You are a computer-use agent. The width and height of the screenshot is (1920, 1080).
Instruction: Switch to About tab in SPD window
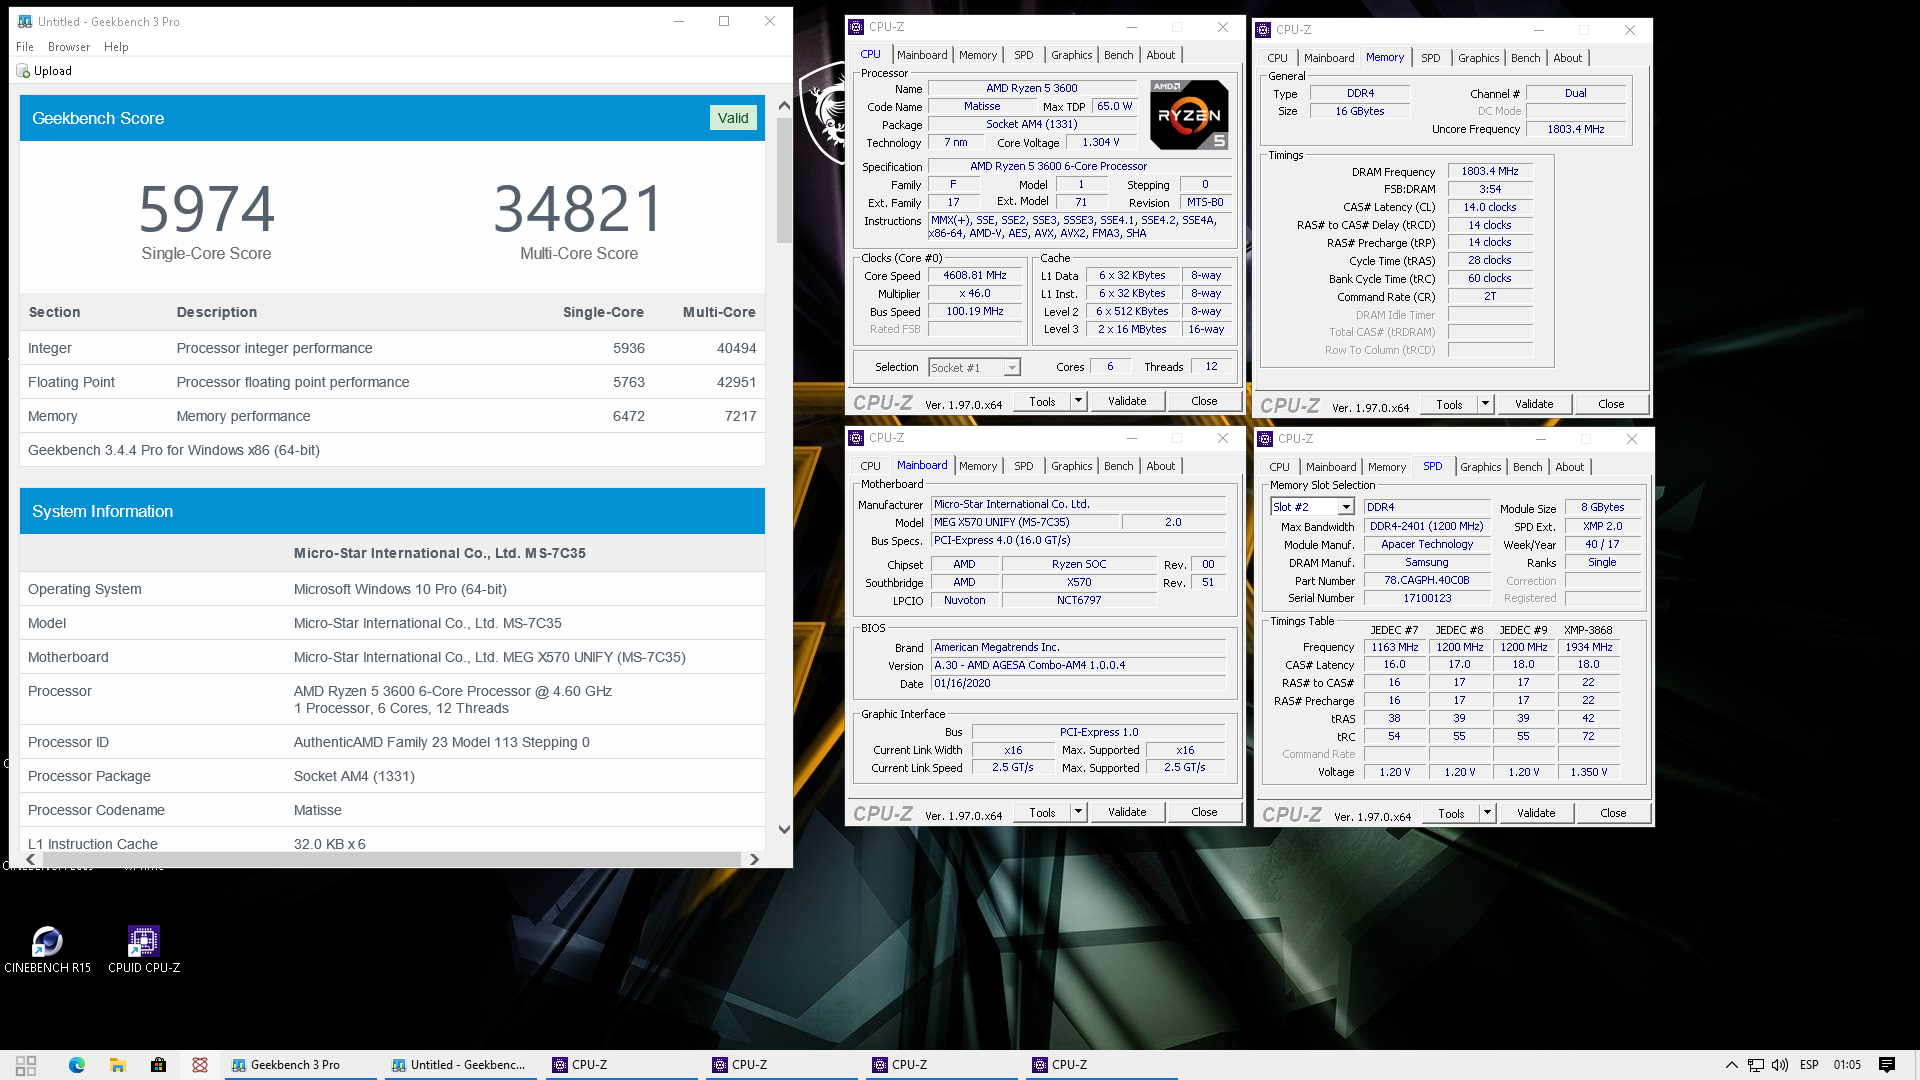coord(1569,467)
